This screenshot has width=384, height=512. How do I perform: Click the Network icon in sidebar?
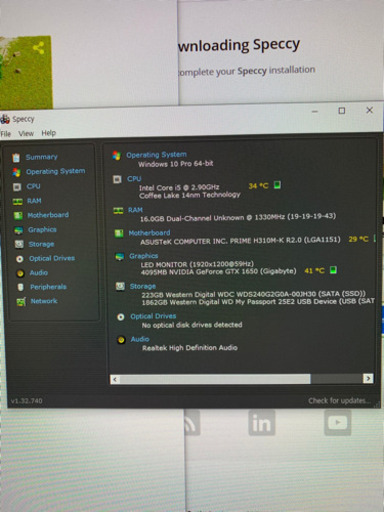pyautogui.click(x=21, y=302)
